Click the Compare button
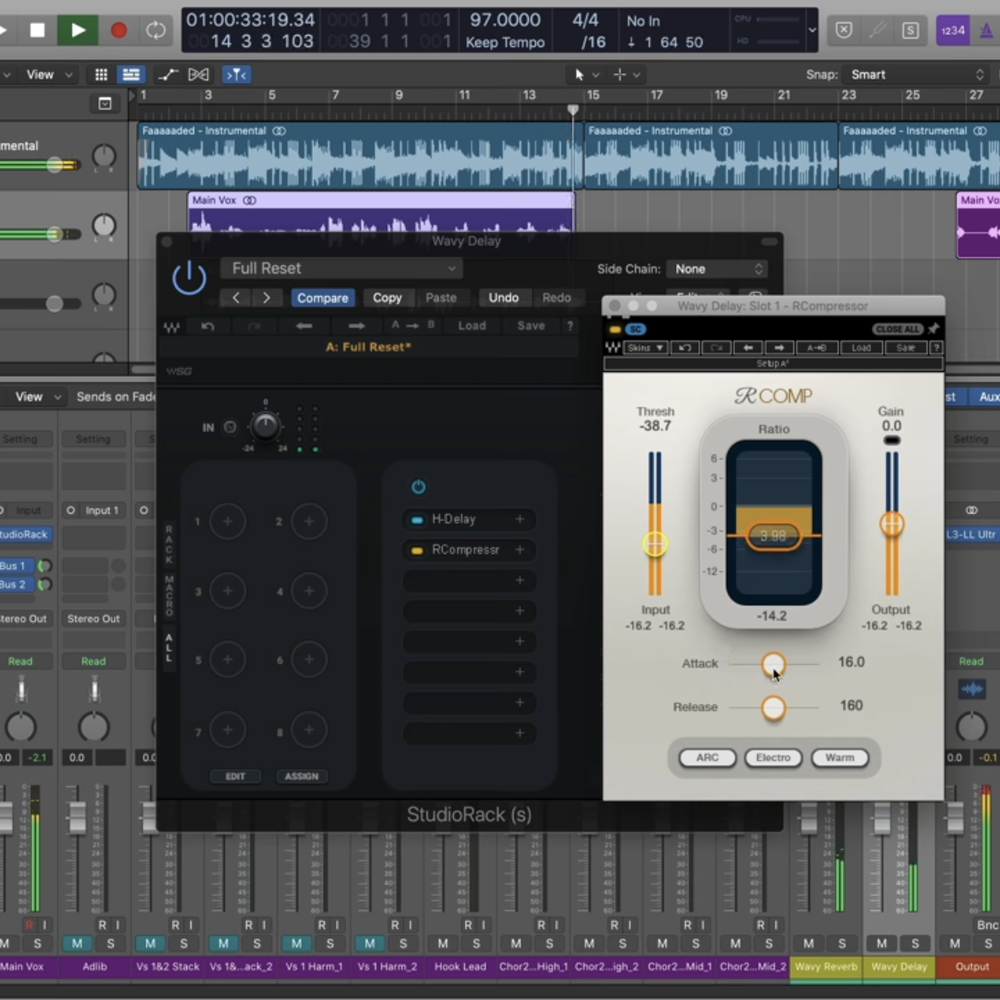This screenshot has height=1000, width=1000. pyautogui.click(x=322, y=298)
